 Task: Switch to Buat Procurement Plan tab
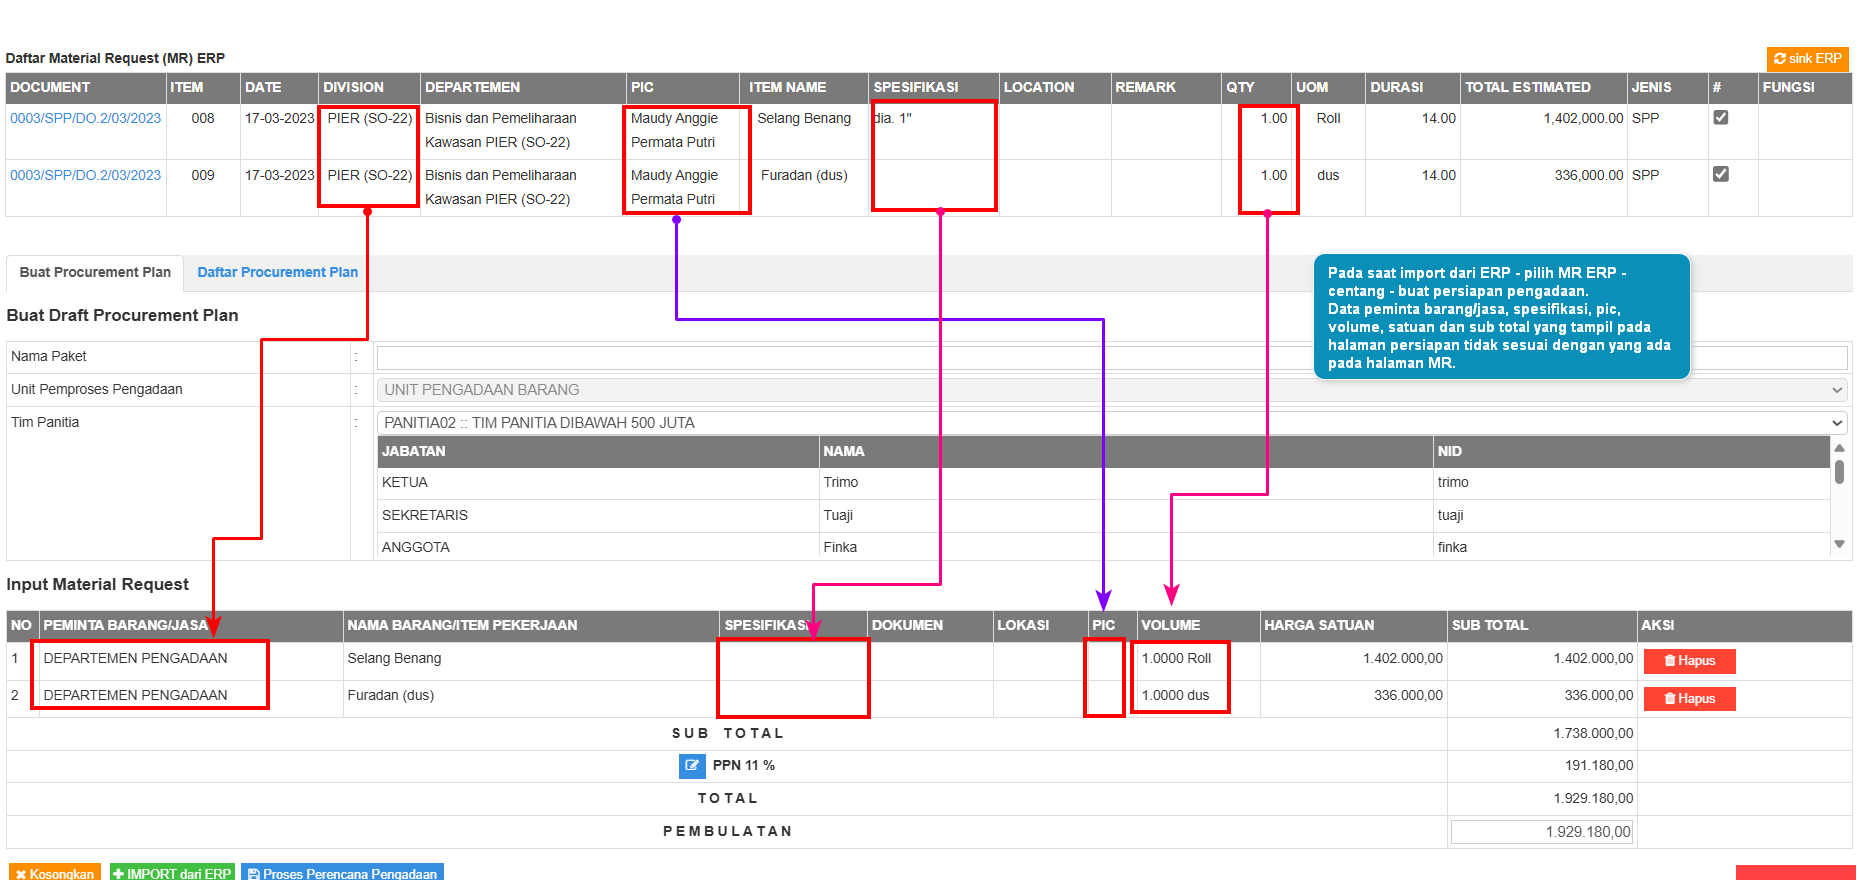click(x=95, y=272)
